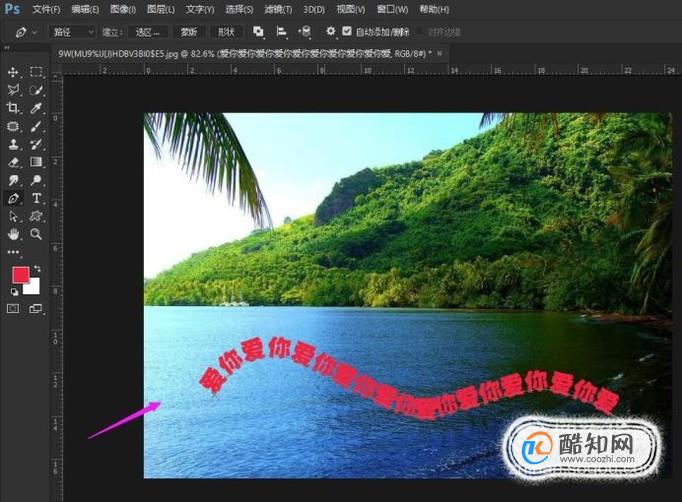Open the 图像(I) menu
Screen dimensions: 682x502
pyautogui.click(x=123, y=9)
